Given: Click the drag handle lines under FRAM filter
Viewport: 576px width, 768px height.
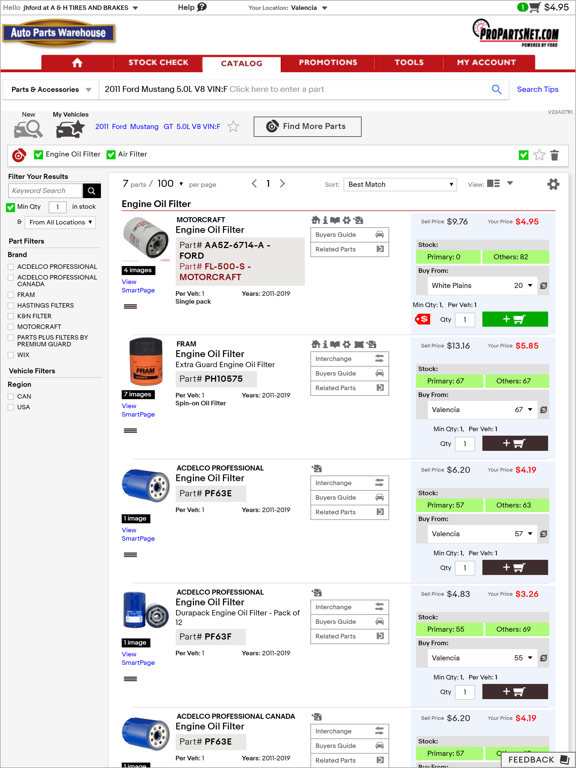Looking at the screenshot, I should [130, 431].
